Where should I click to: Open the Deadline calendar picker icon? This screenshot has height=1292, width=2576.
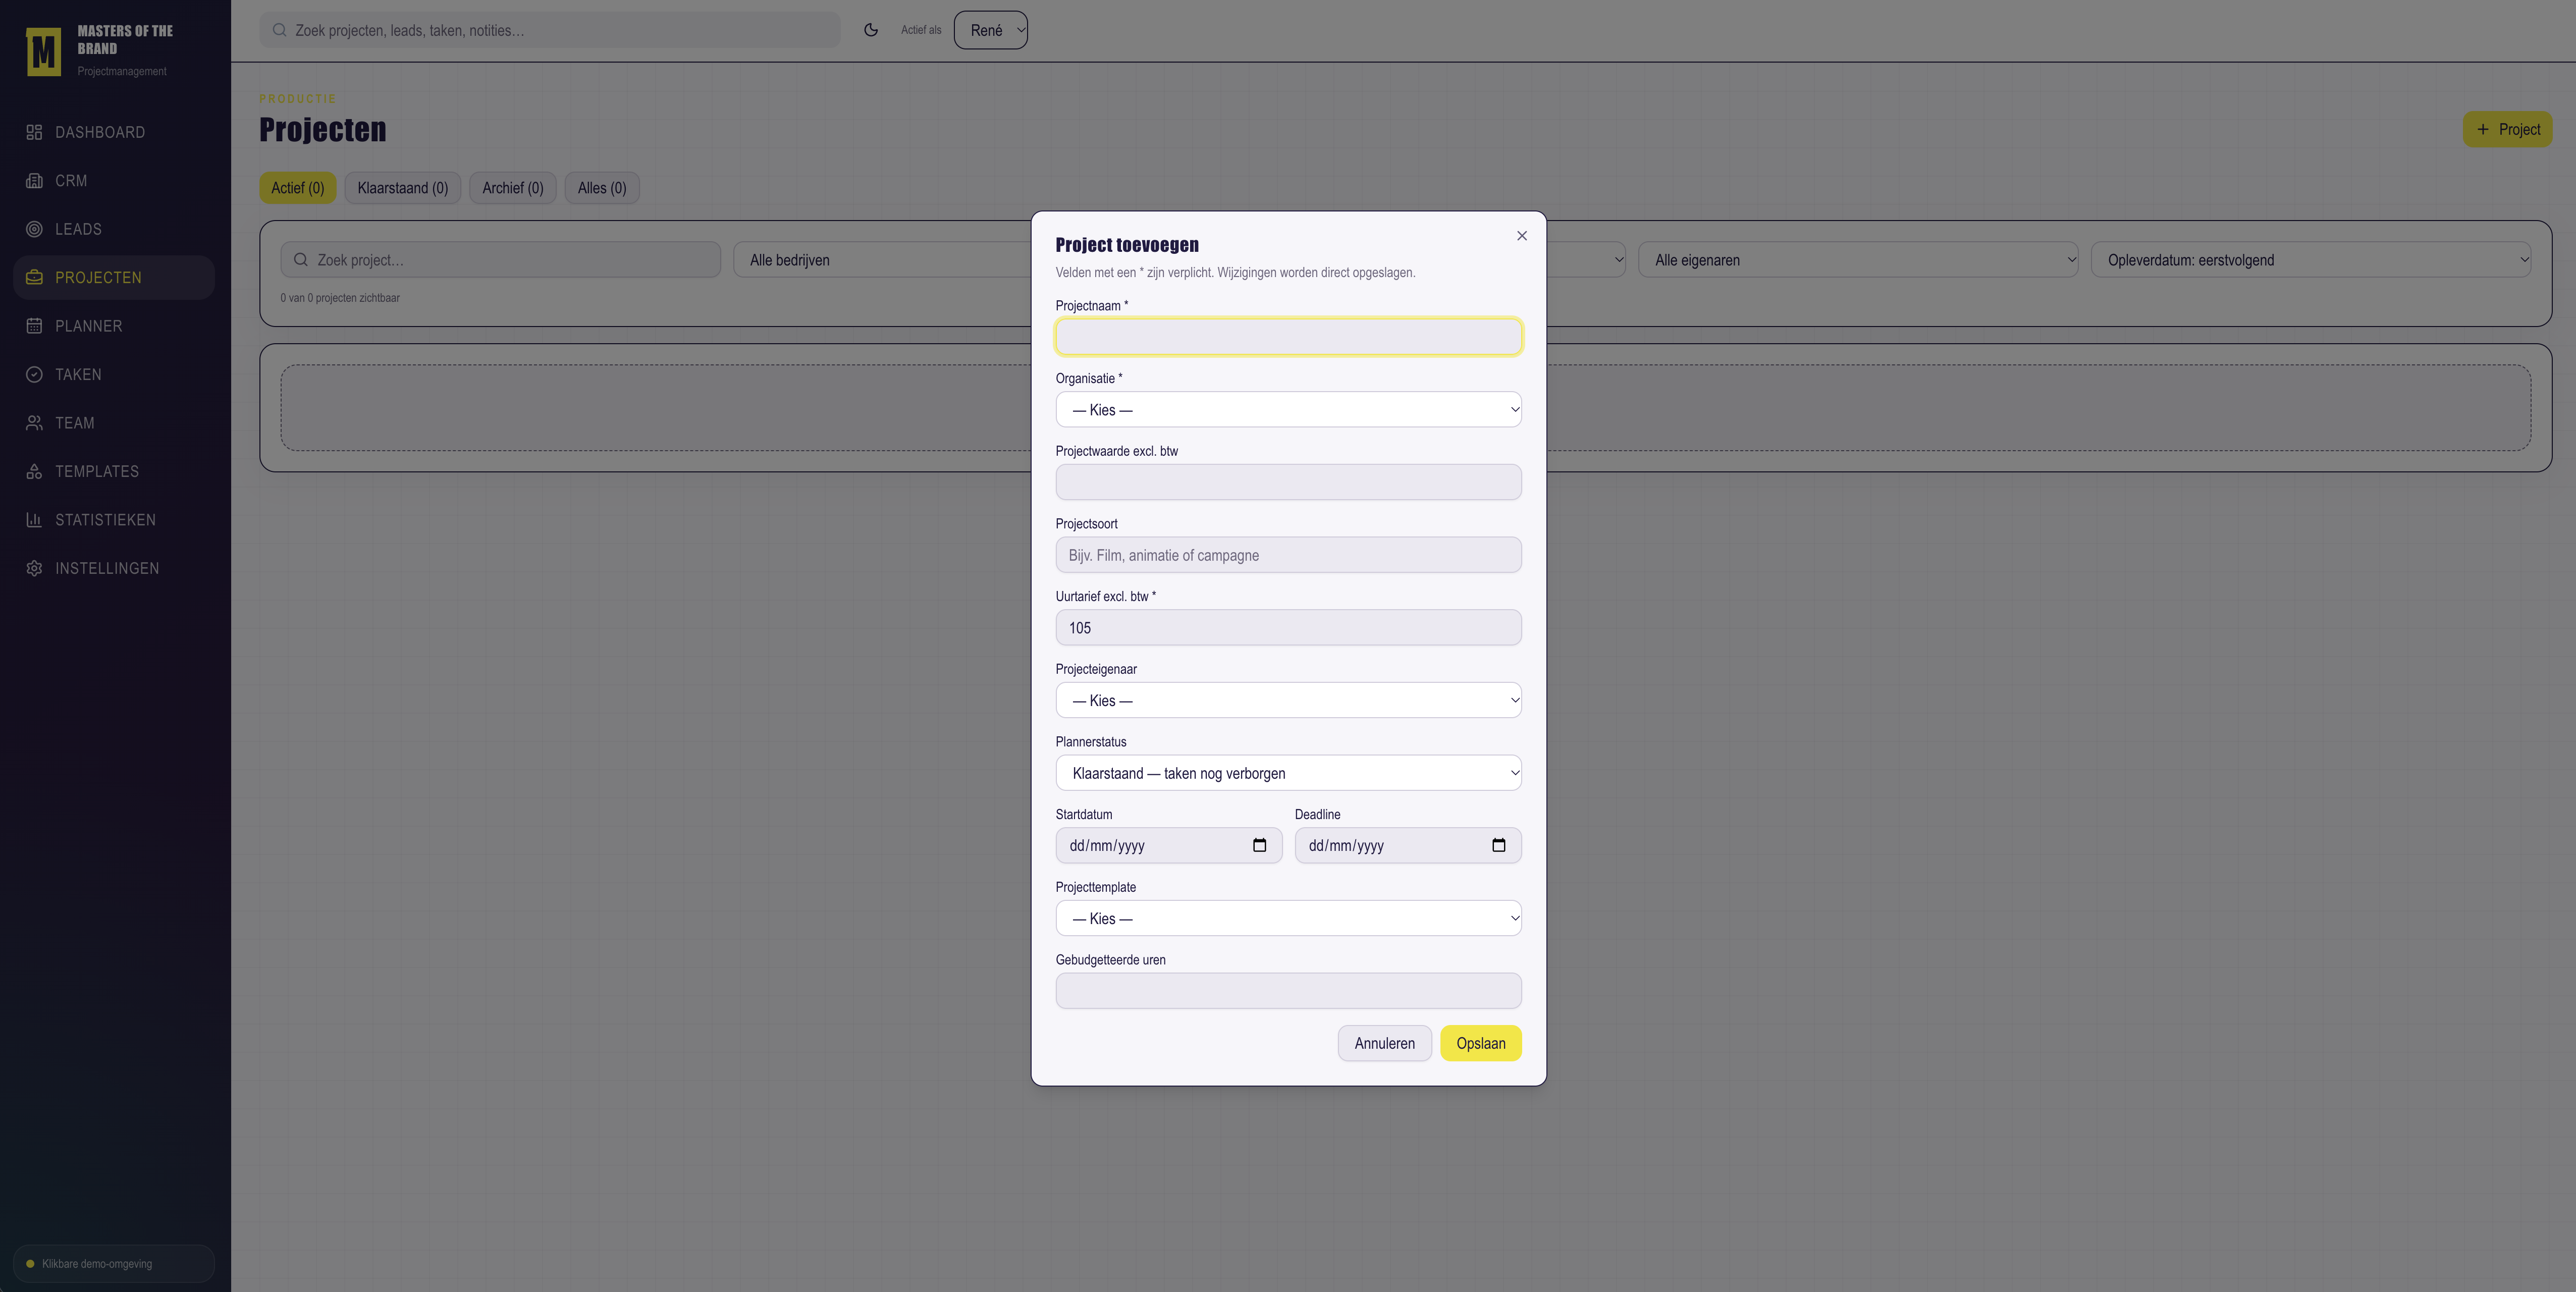[x=1499, y=846]
